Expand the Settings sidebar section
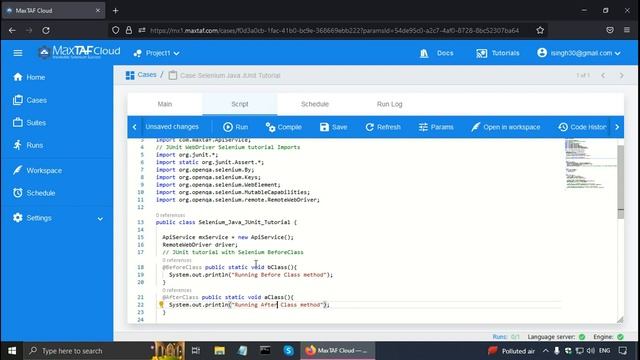Image resolution: width=640 pixels, height=360 pixels. pos(57,218)
